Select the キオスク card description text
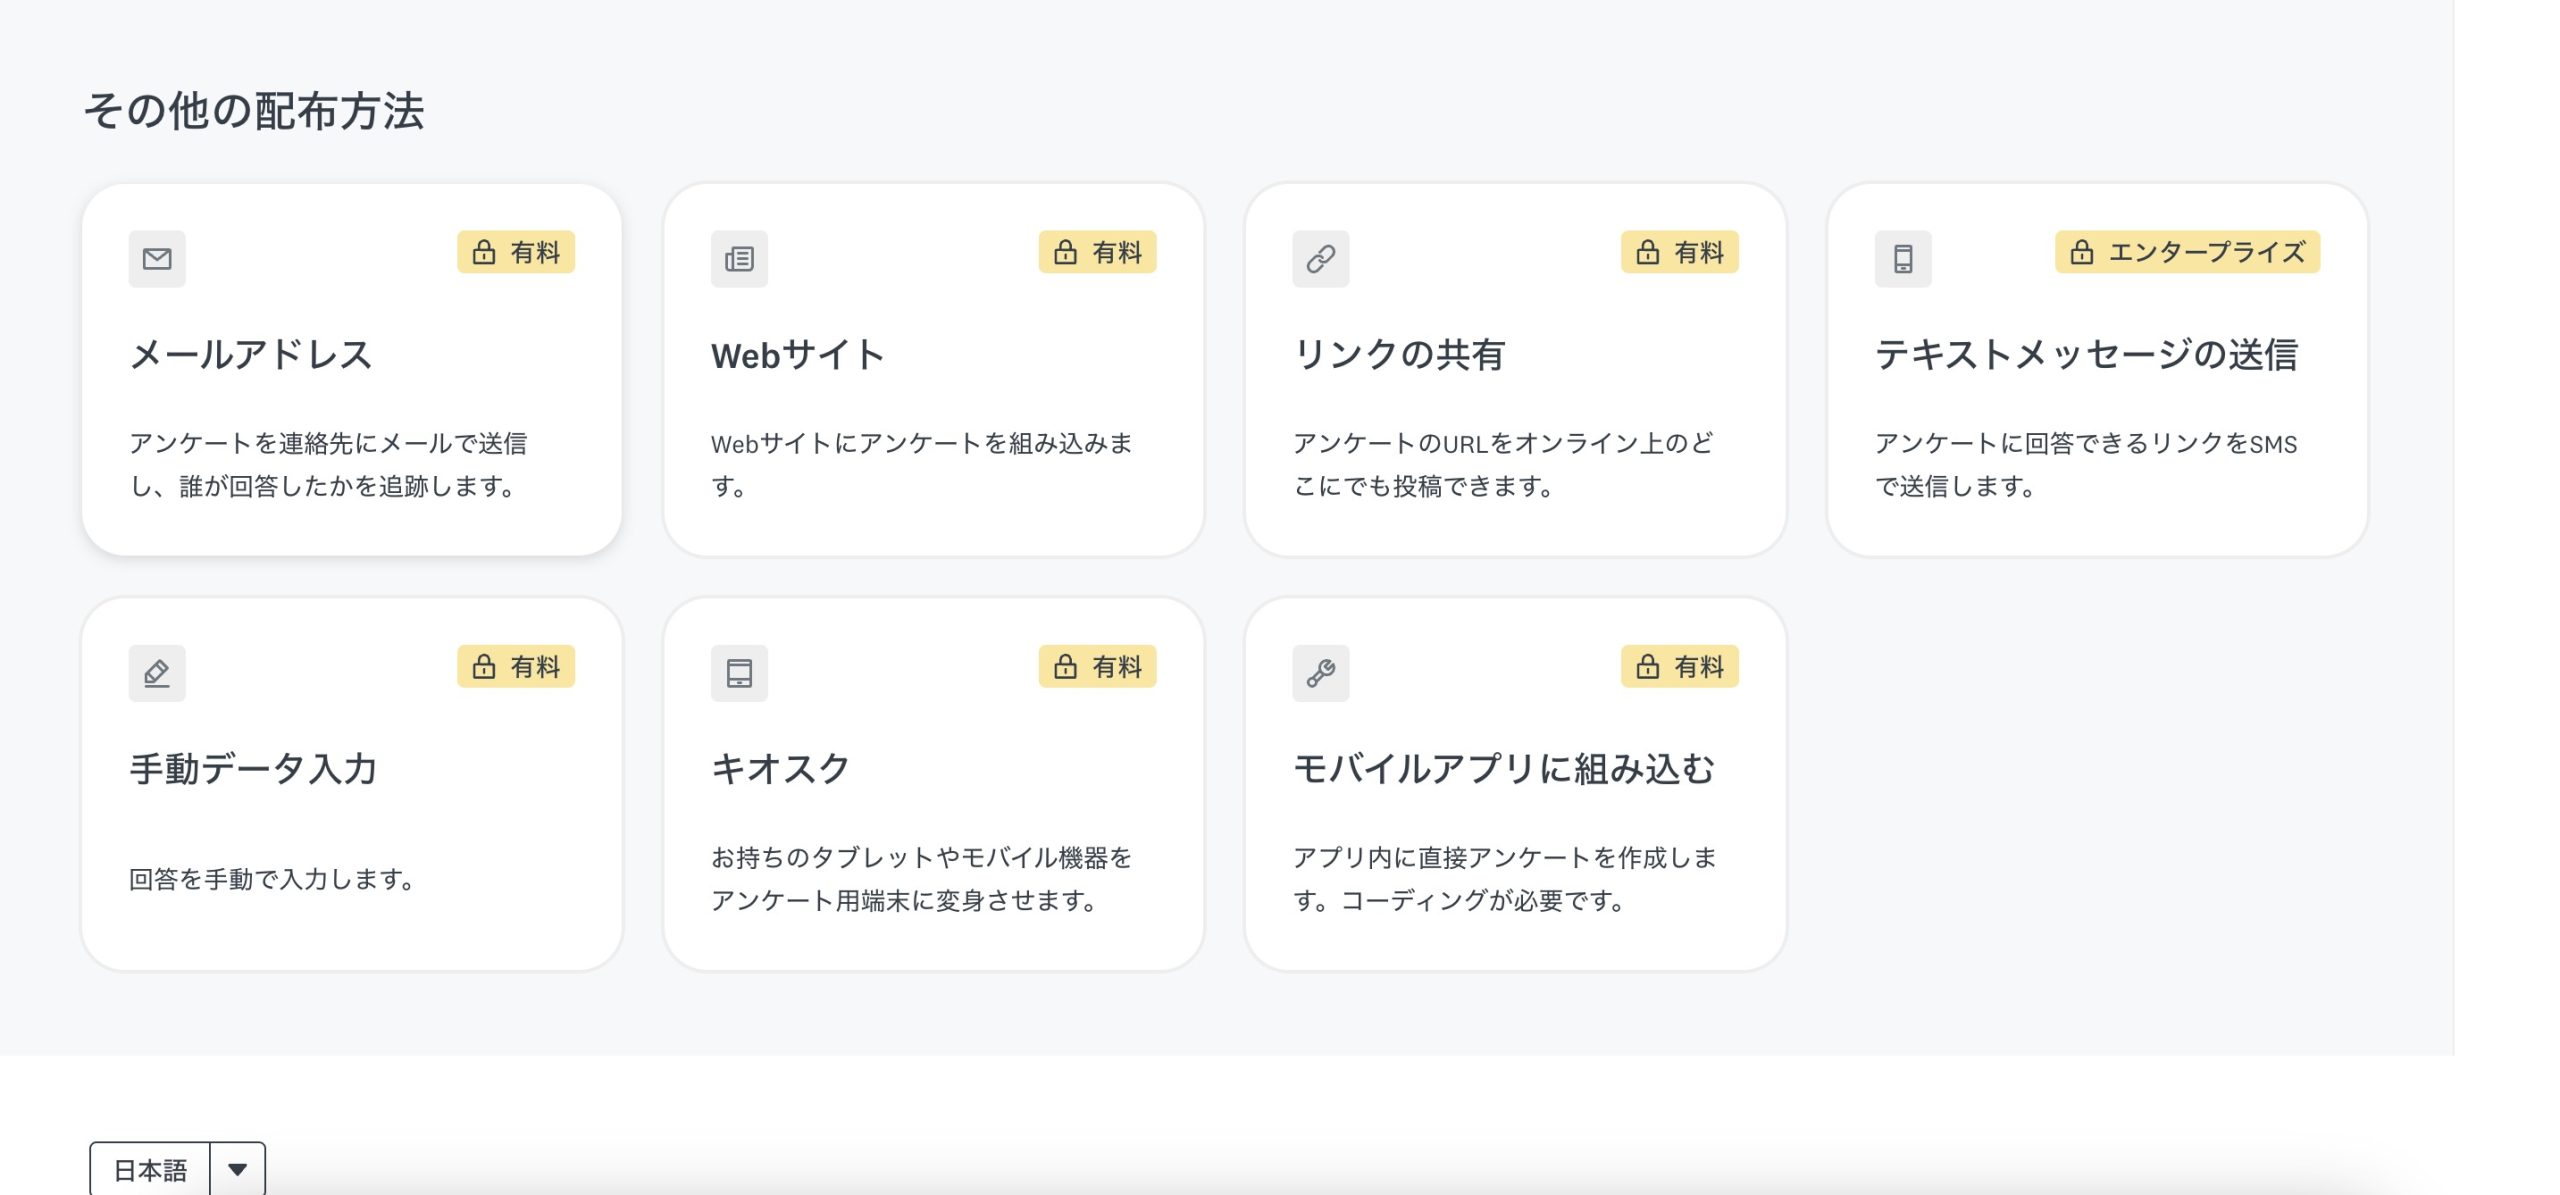The width and height of the screenshot is (2560, 1195). (x=921, y=879)
